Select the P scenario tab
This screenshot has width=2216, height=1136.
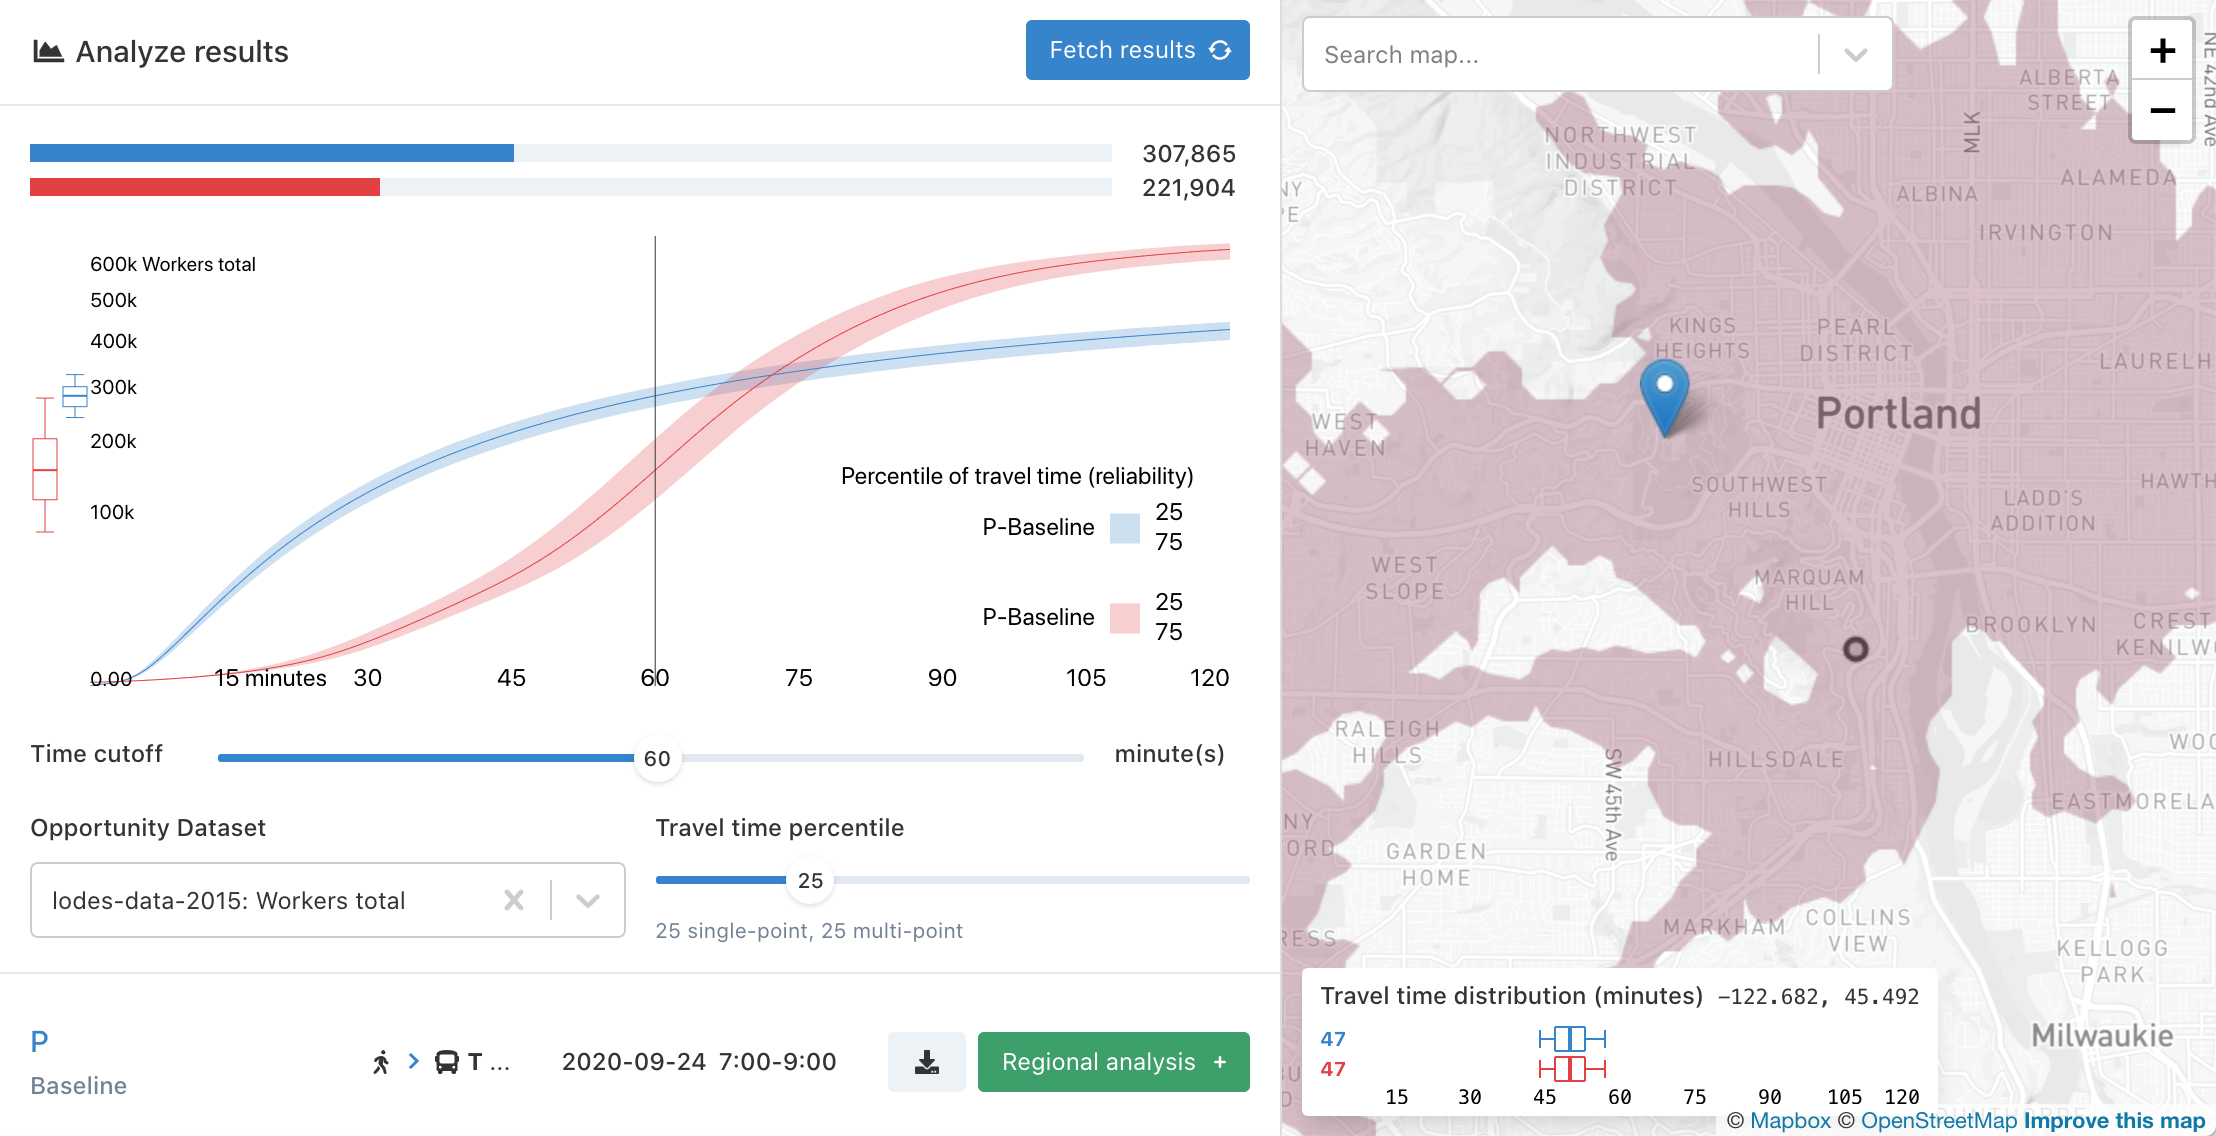[39, 1039]
